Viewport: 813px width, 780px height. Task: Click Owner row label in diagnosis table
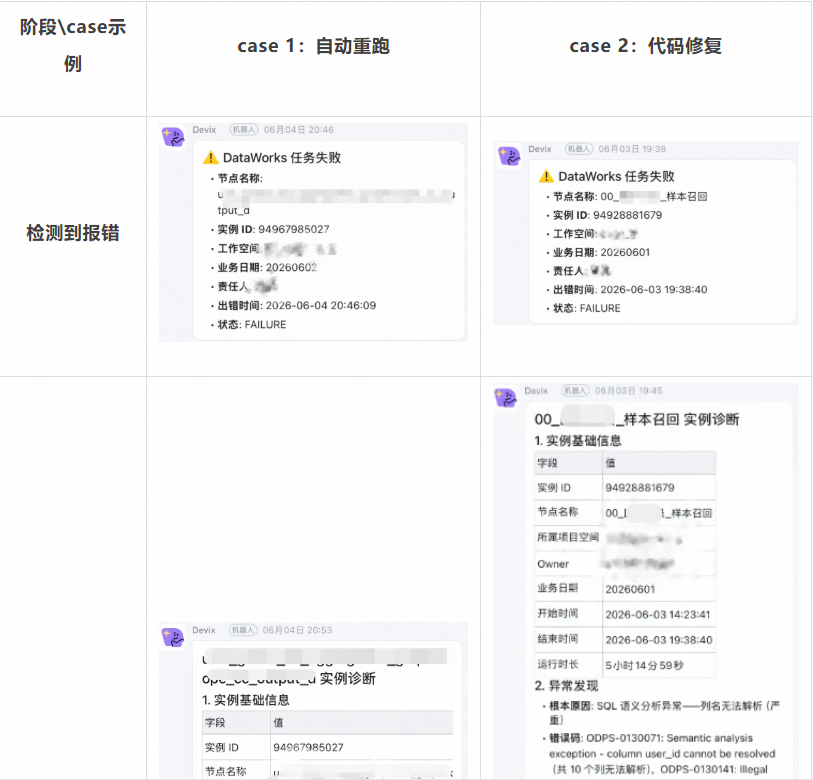point(553,564)
